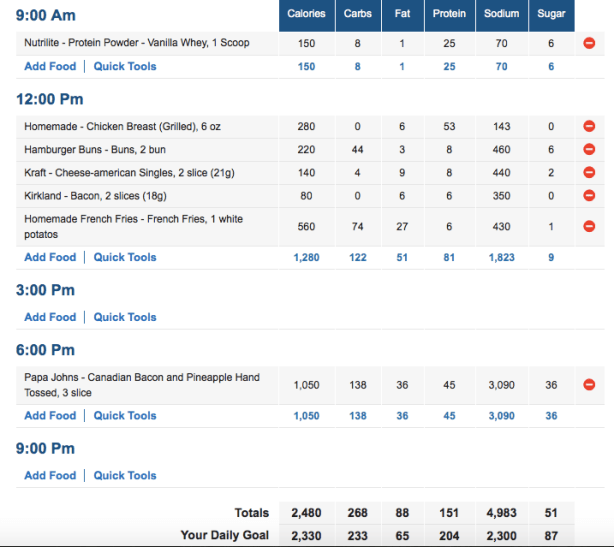Remove the Kirkland Bacon entry

pos(589,195)
